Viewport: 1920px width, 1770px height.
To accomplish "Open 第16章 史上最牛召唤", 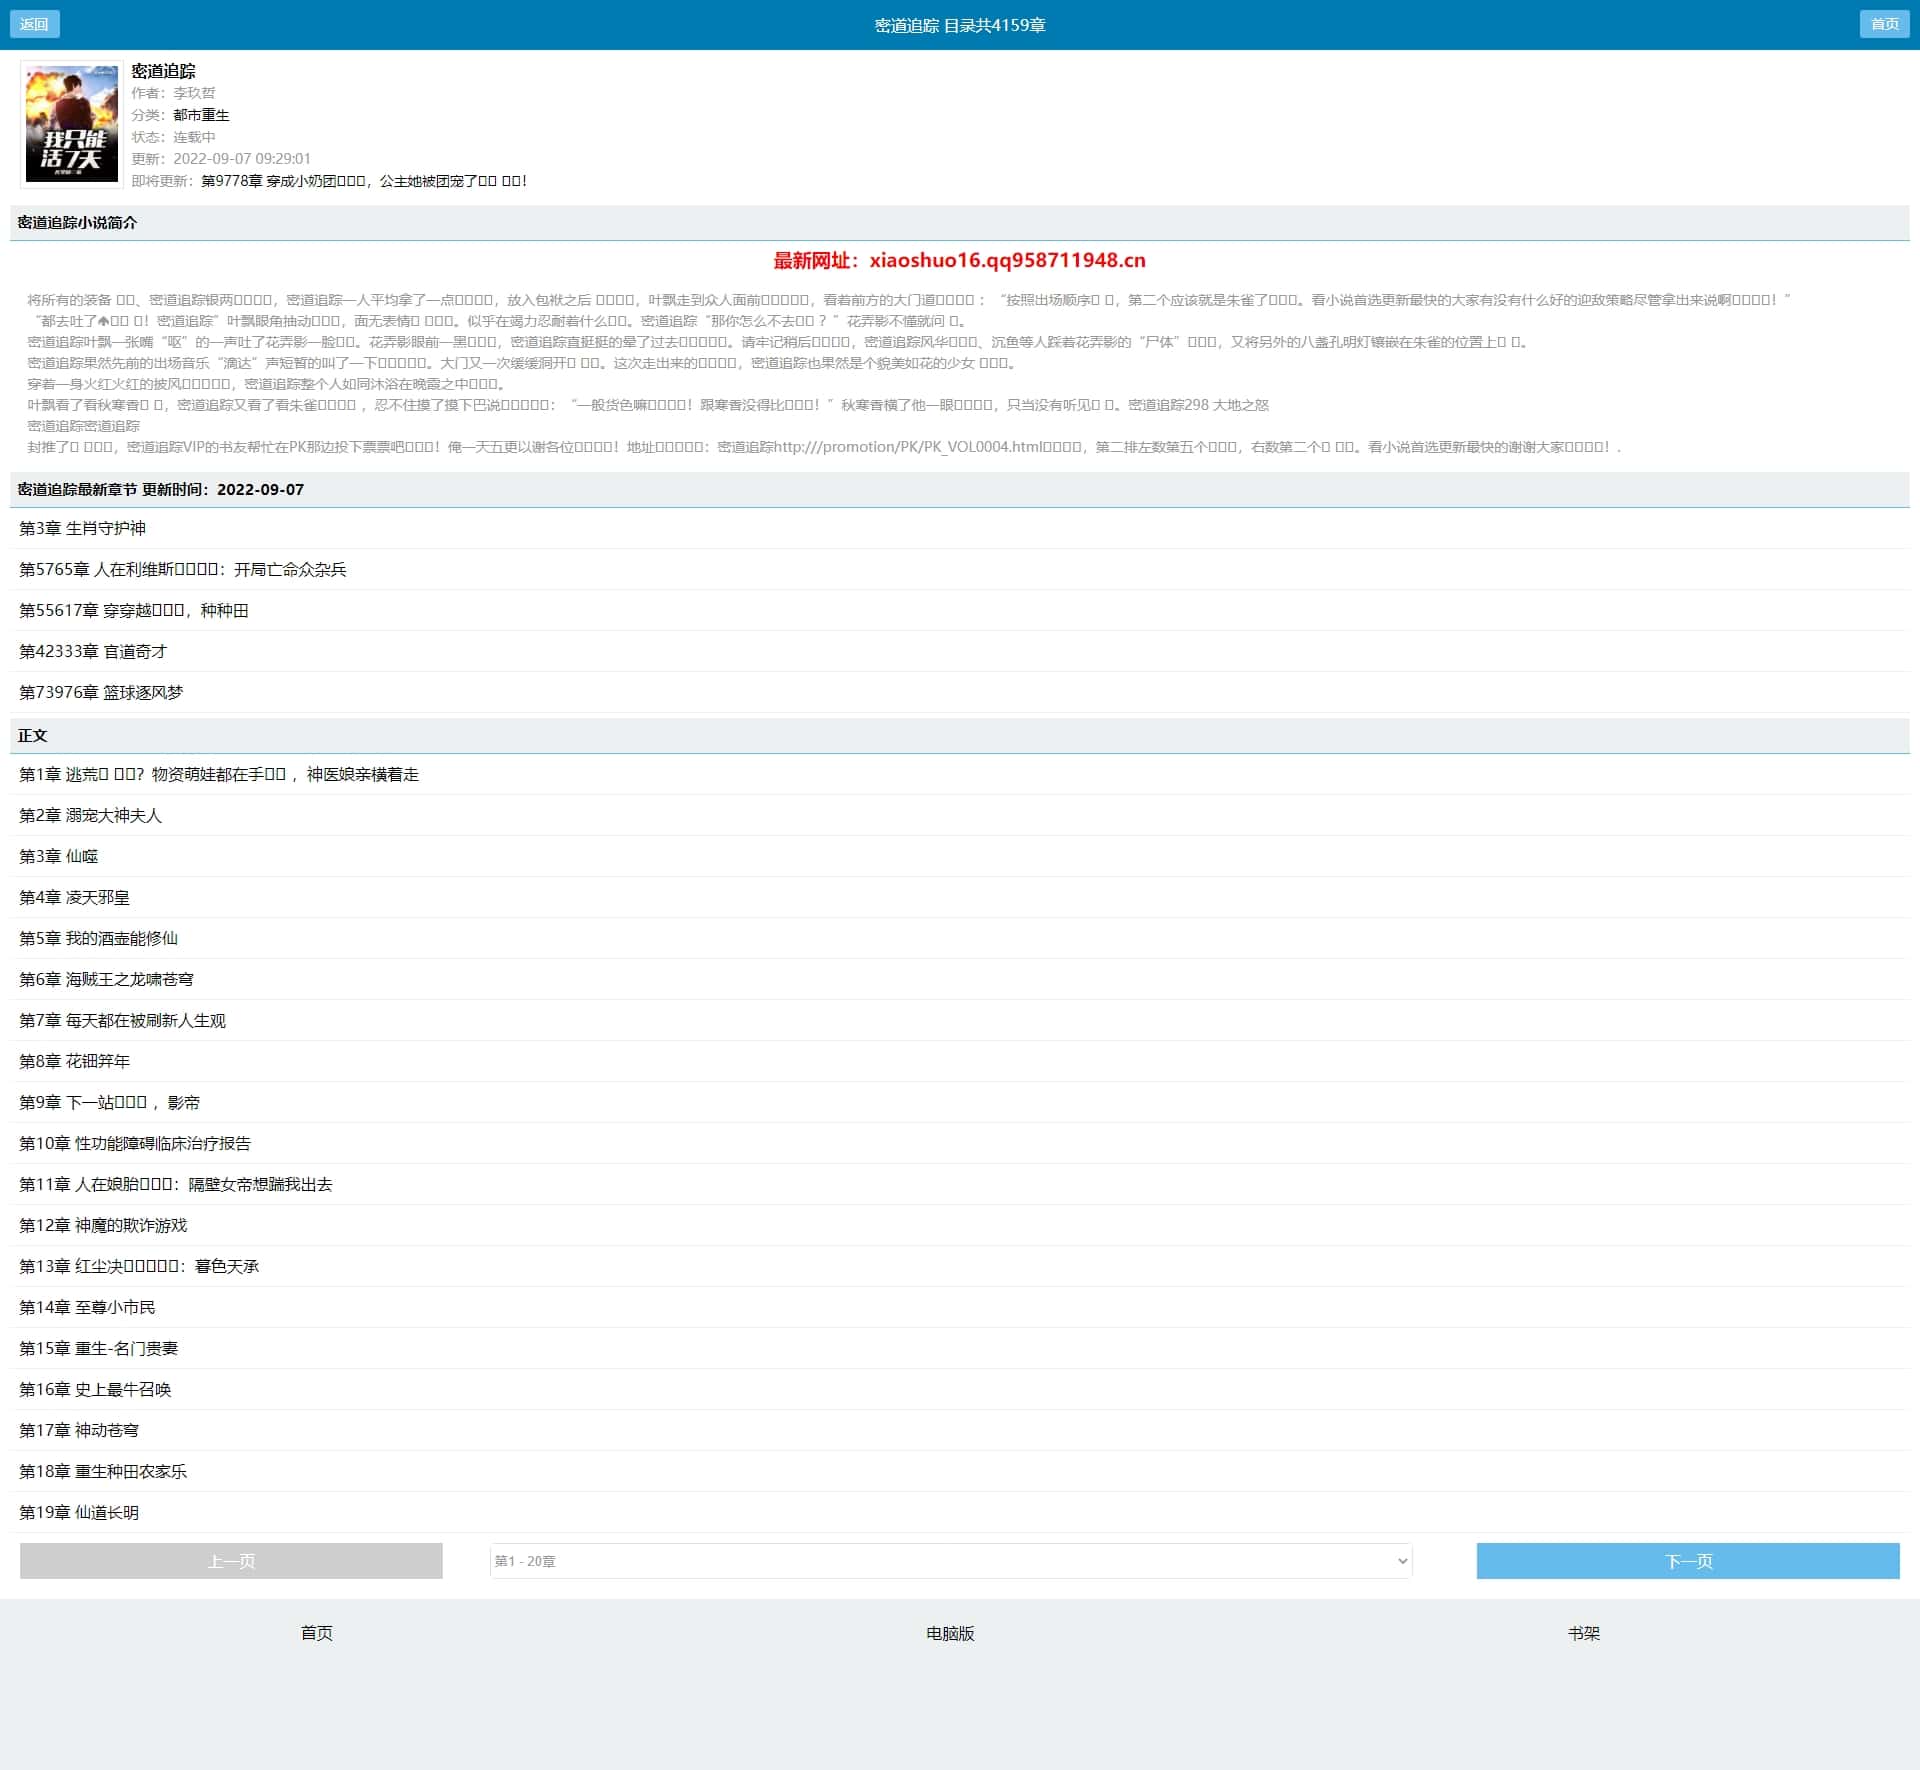I will pos(95,1389).
